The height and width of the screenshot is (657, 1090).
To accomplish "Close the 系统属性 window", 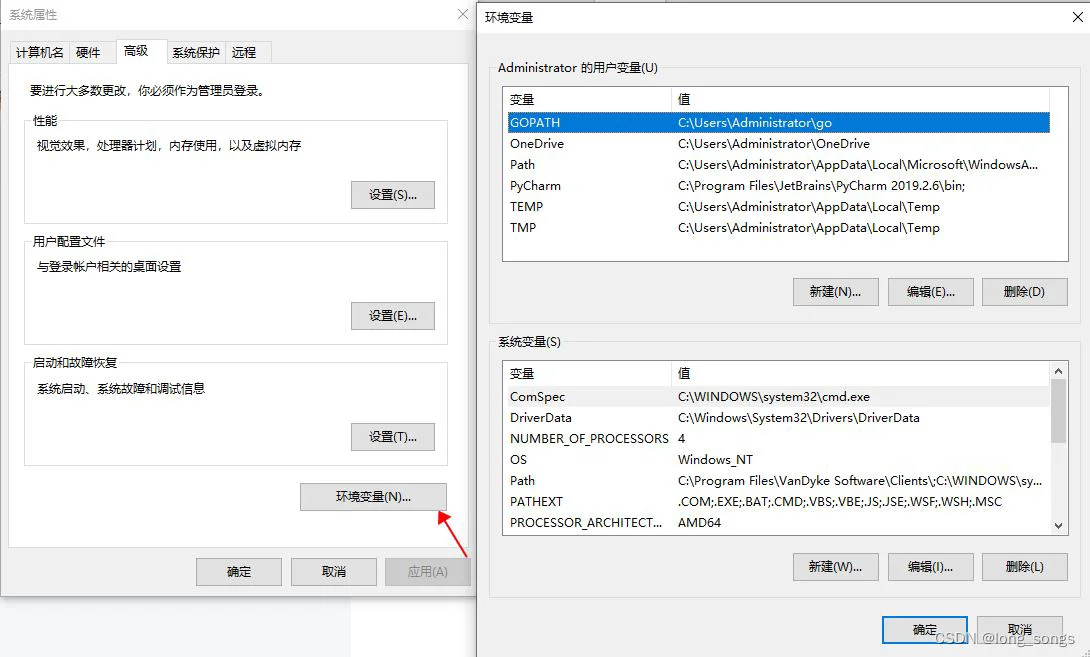I will pos(462,15).
